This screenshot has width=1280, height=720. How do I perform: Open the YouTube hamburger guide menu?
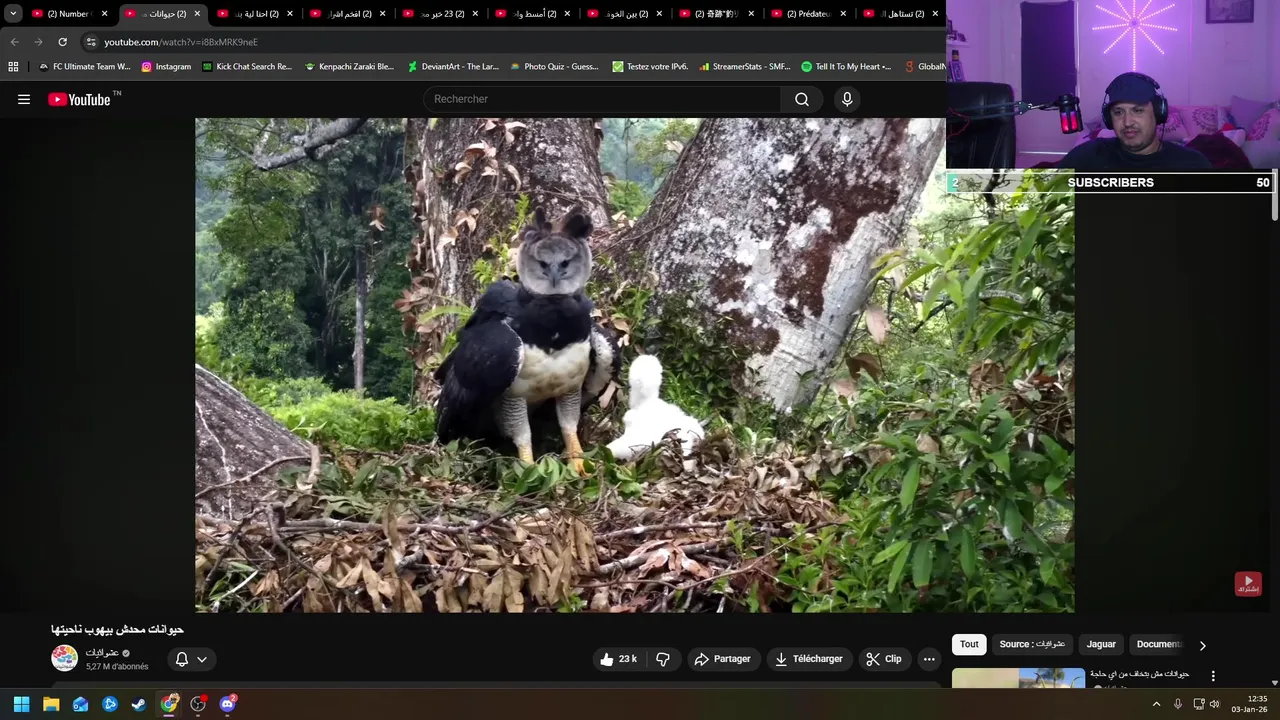(24, 99)
